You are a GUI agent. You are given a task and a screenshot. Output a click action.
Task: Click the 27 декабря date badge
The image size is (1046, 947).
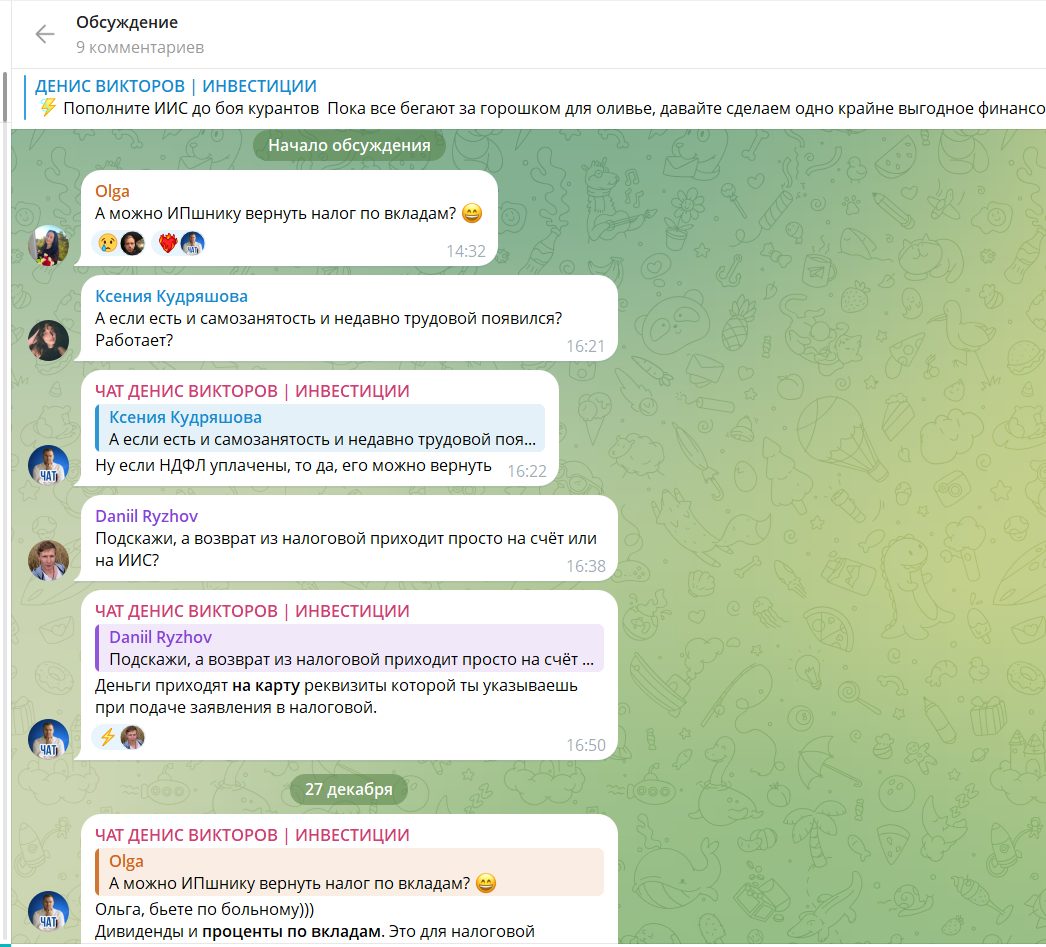(349, 789)
